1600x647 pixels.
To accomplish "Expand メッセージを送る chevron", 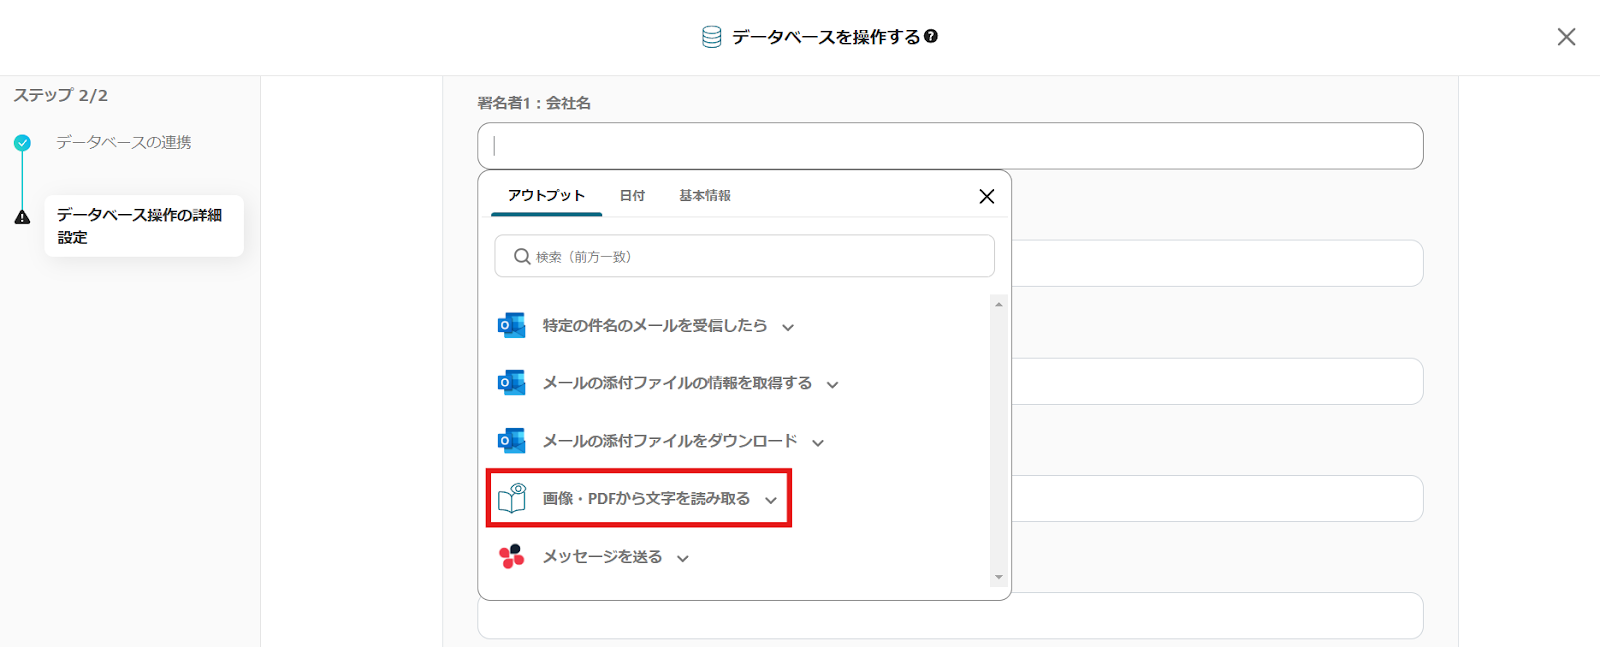I will point(683,558).
